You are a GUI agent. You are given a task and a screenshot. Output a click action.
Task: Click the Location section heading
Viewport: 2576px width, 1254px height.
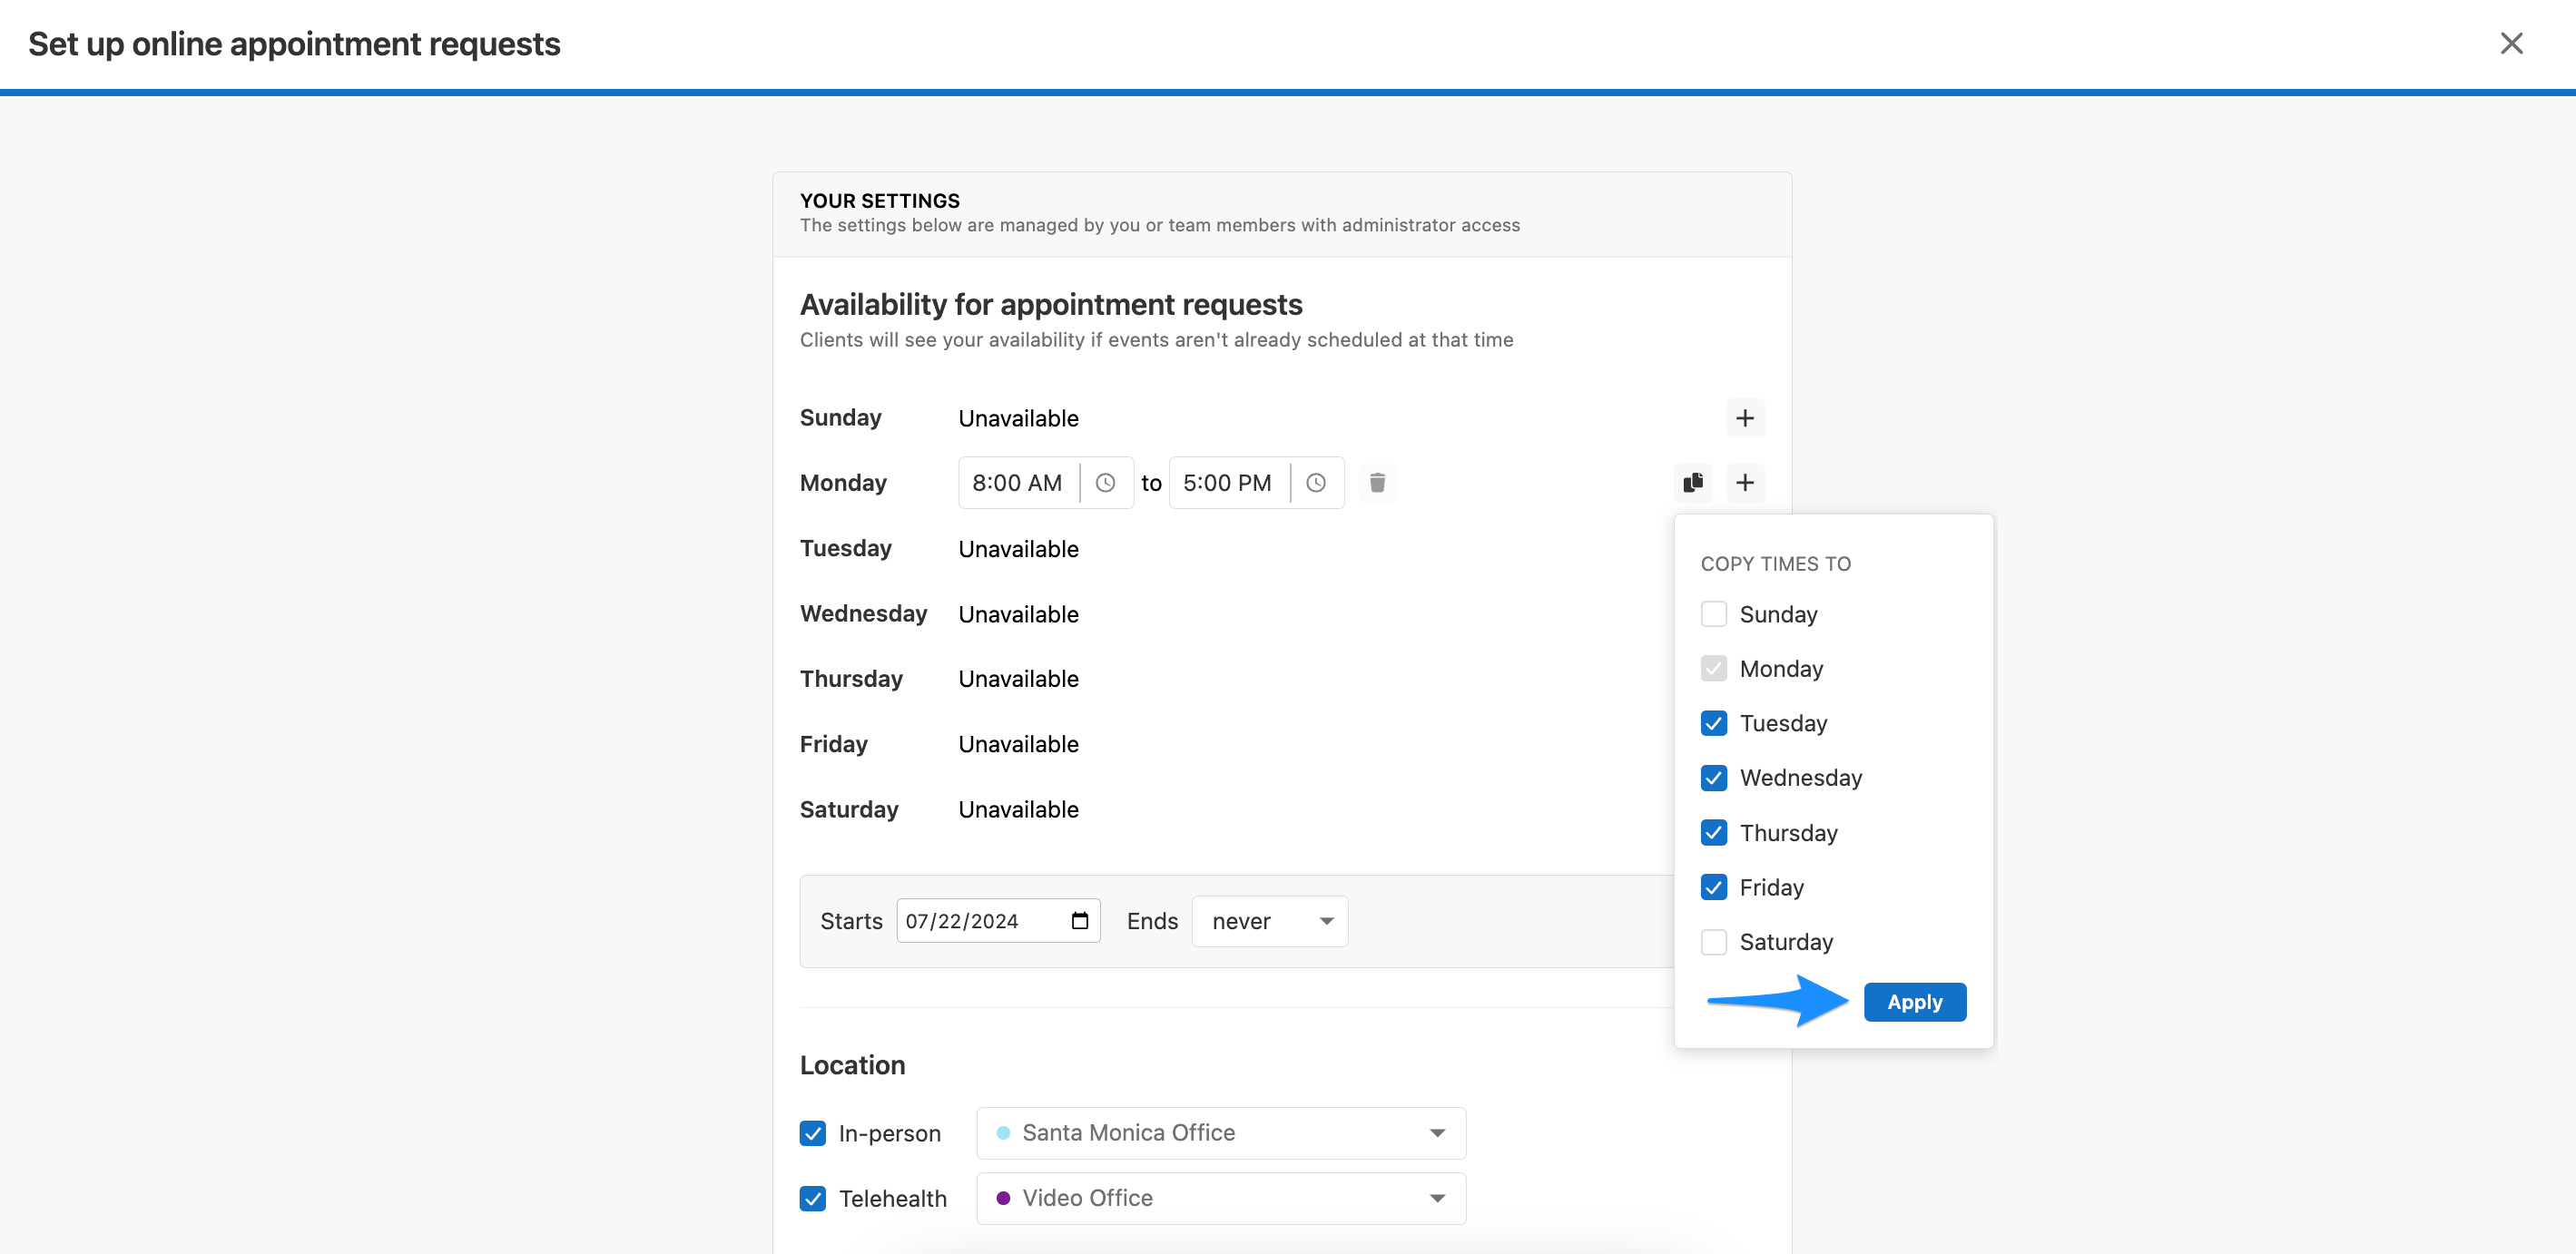point(852,1065)
